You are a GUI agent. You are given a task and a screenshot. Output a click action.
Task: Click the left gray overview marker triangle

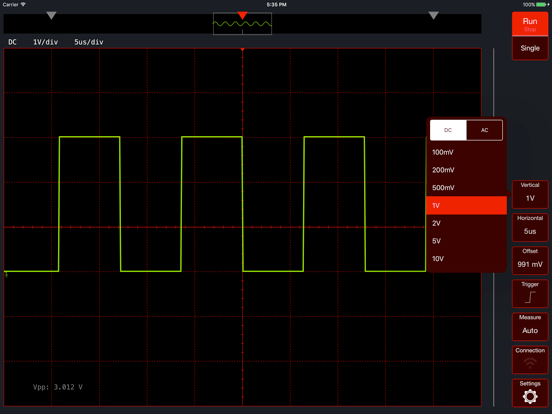[51, 15]
